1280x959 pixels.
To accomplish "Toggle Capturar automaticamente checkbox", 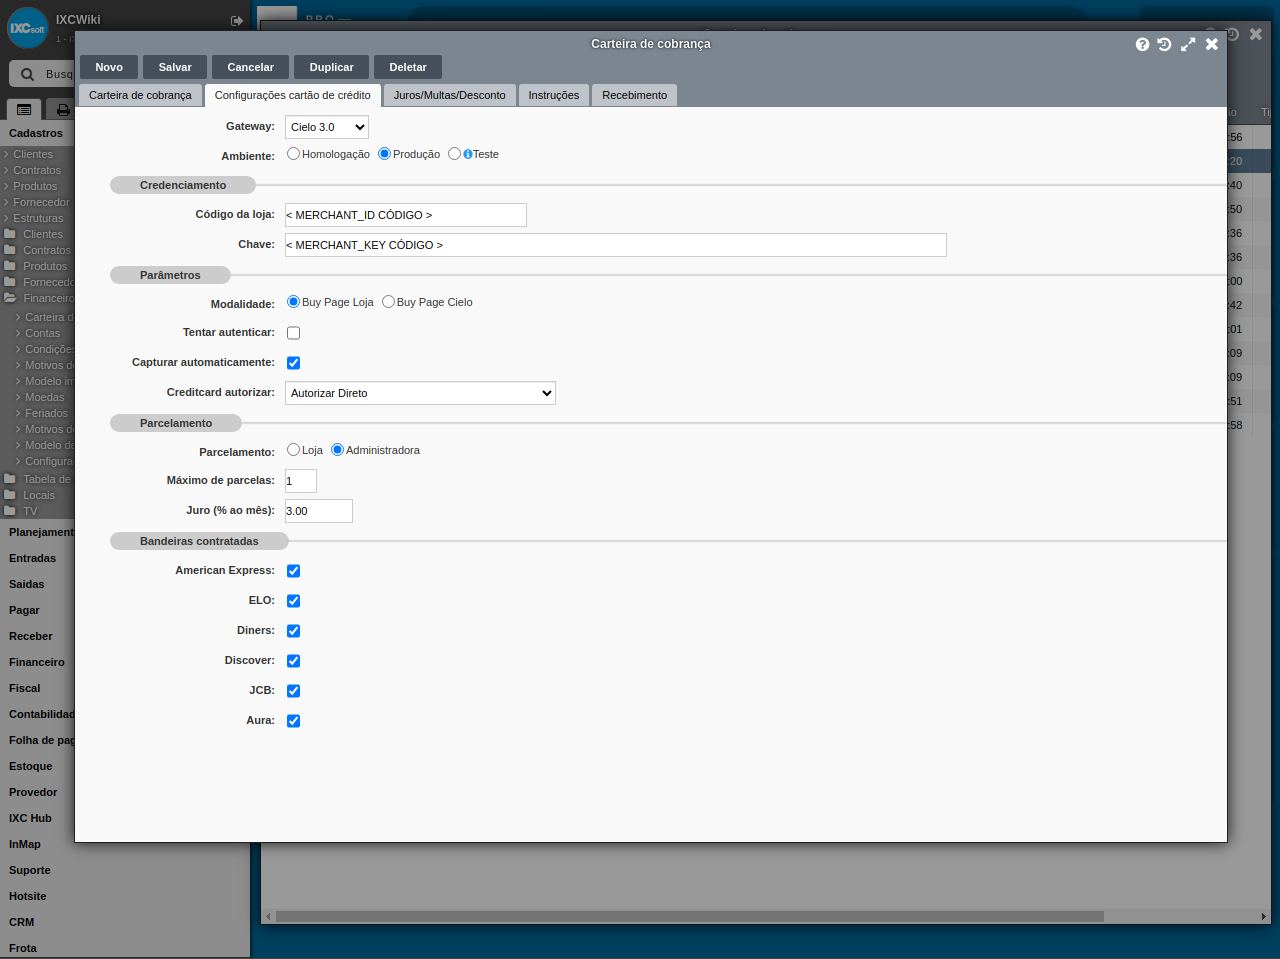I will tap(293, 363).
